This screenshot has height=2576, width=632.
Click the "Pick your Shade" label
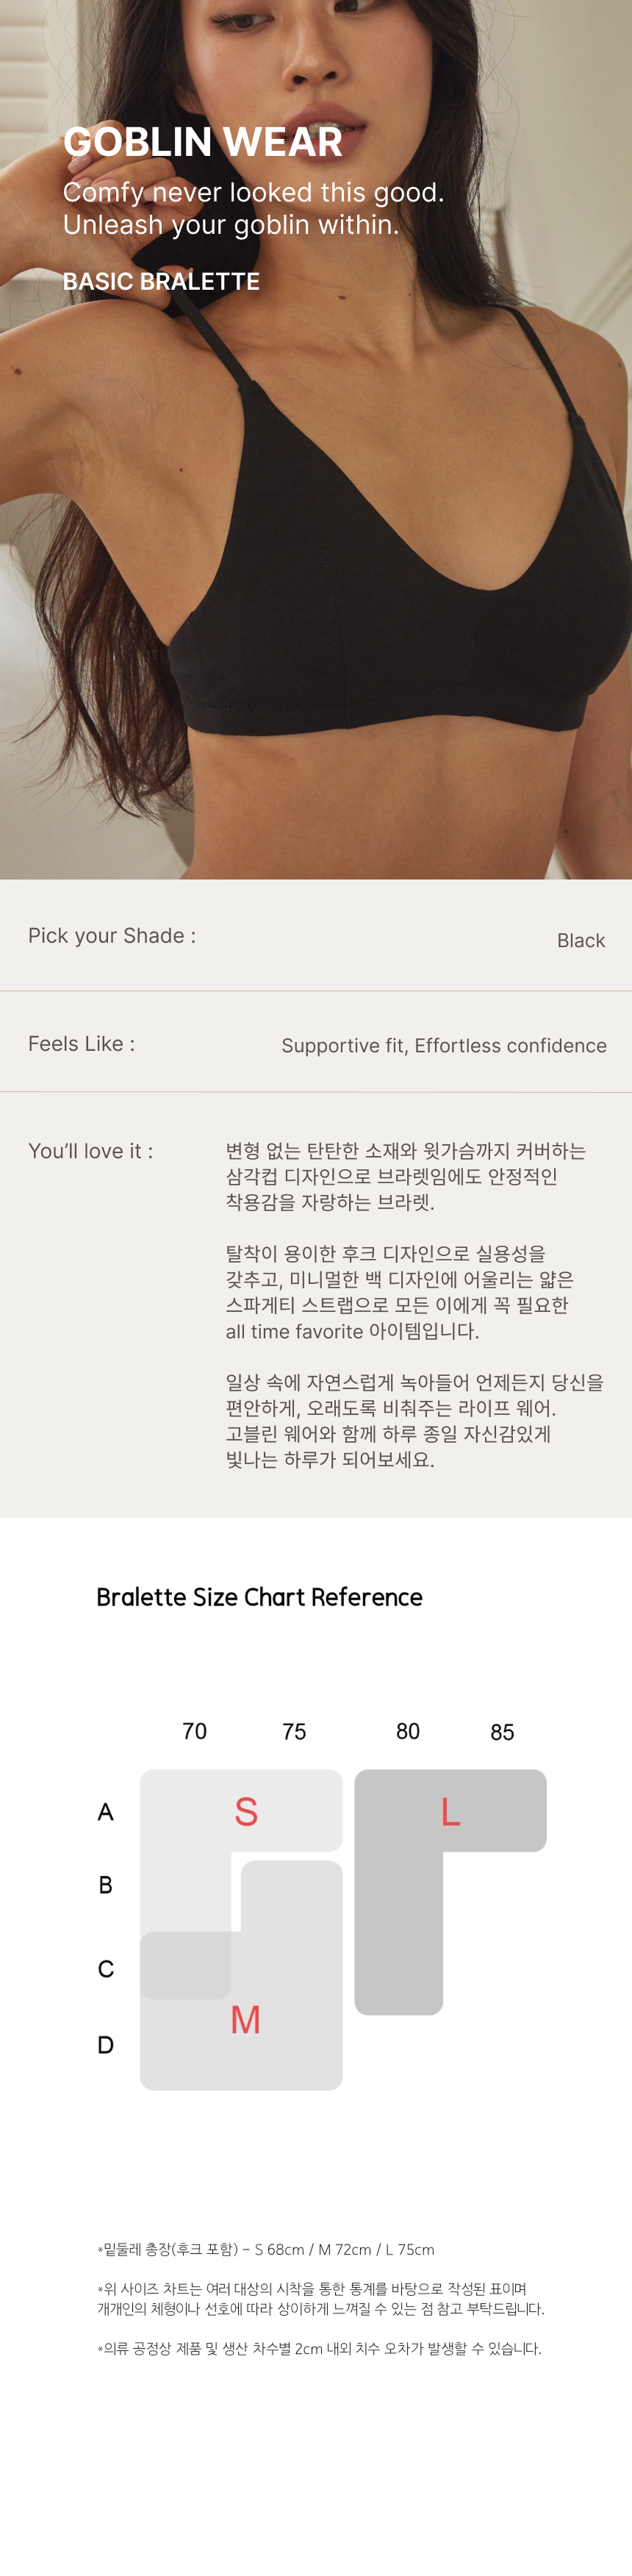[x=112, y=936]
